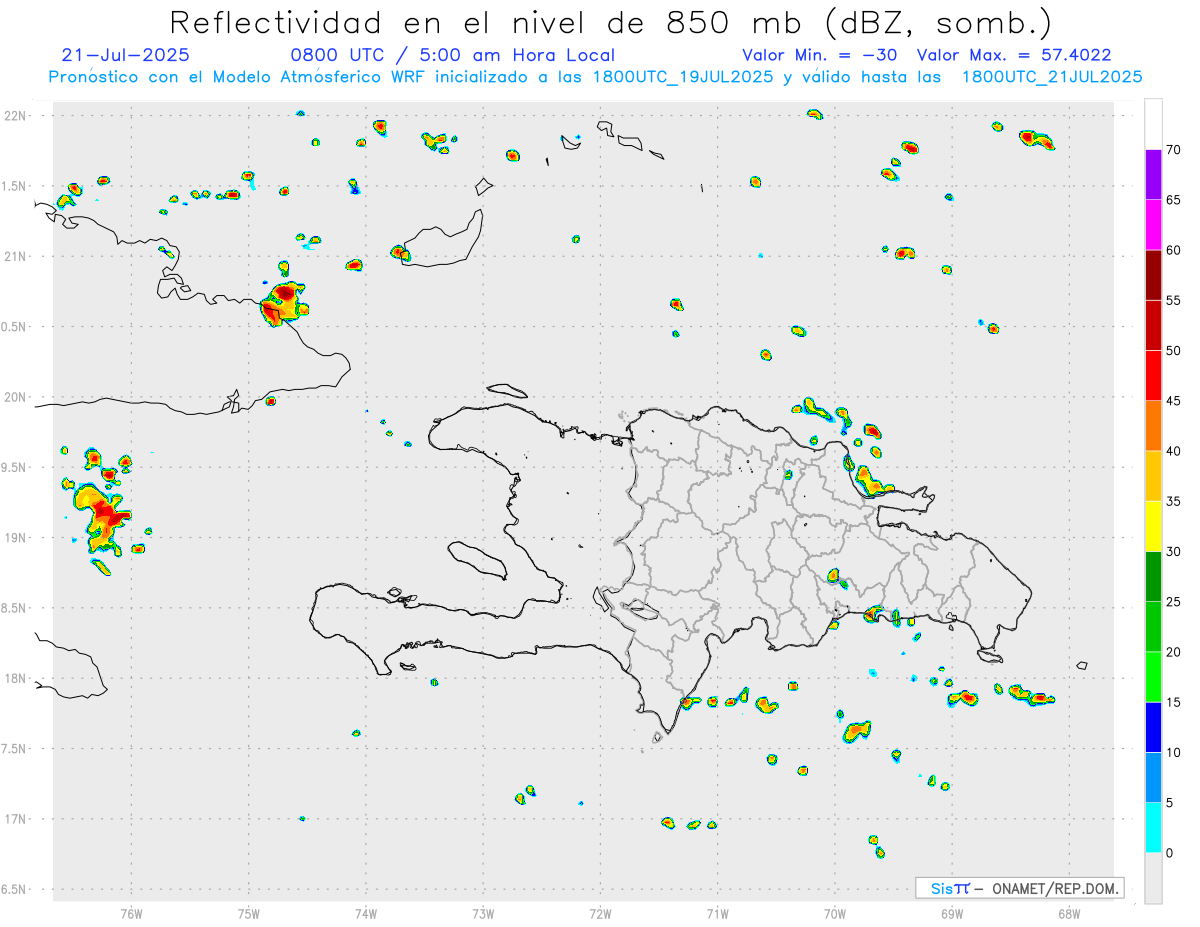Screen dimensions: 1200x927
Task: Click the longitude axis label '70W'
Action: tap(835, 912)
